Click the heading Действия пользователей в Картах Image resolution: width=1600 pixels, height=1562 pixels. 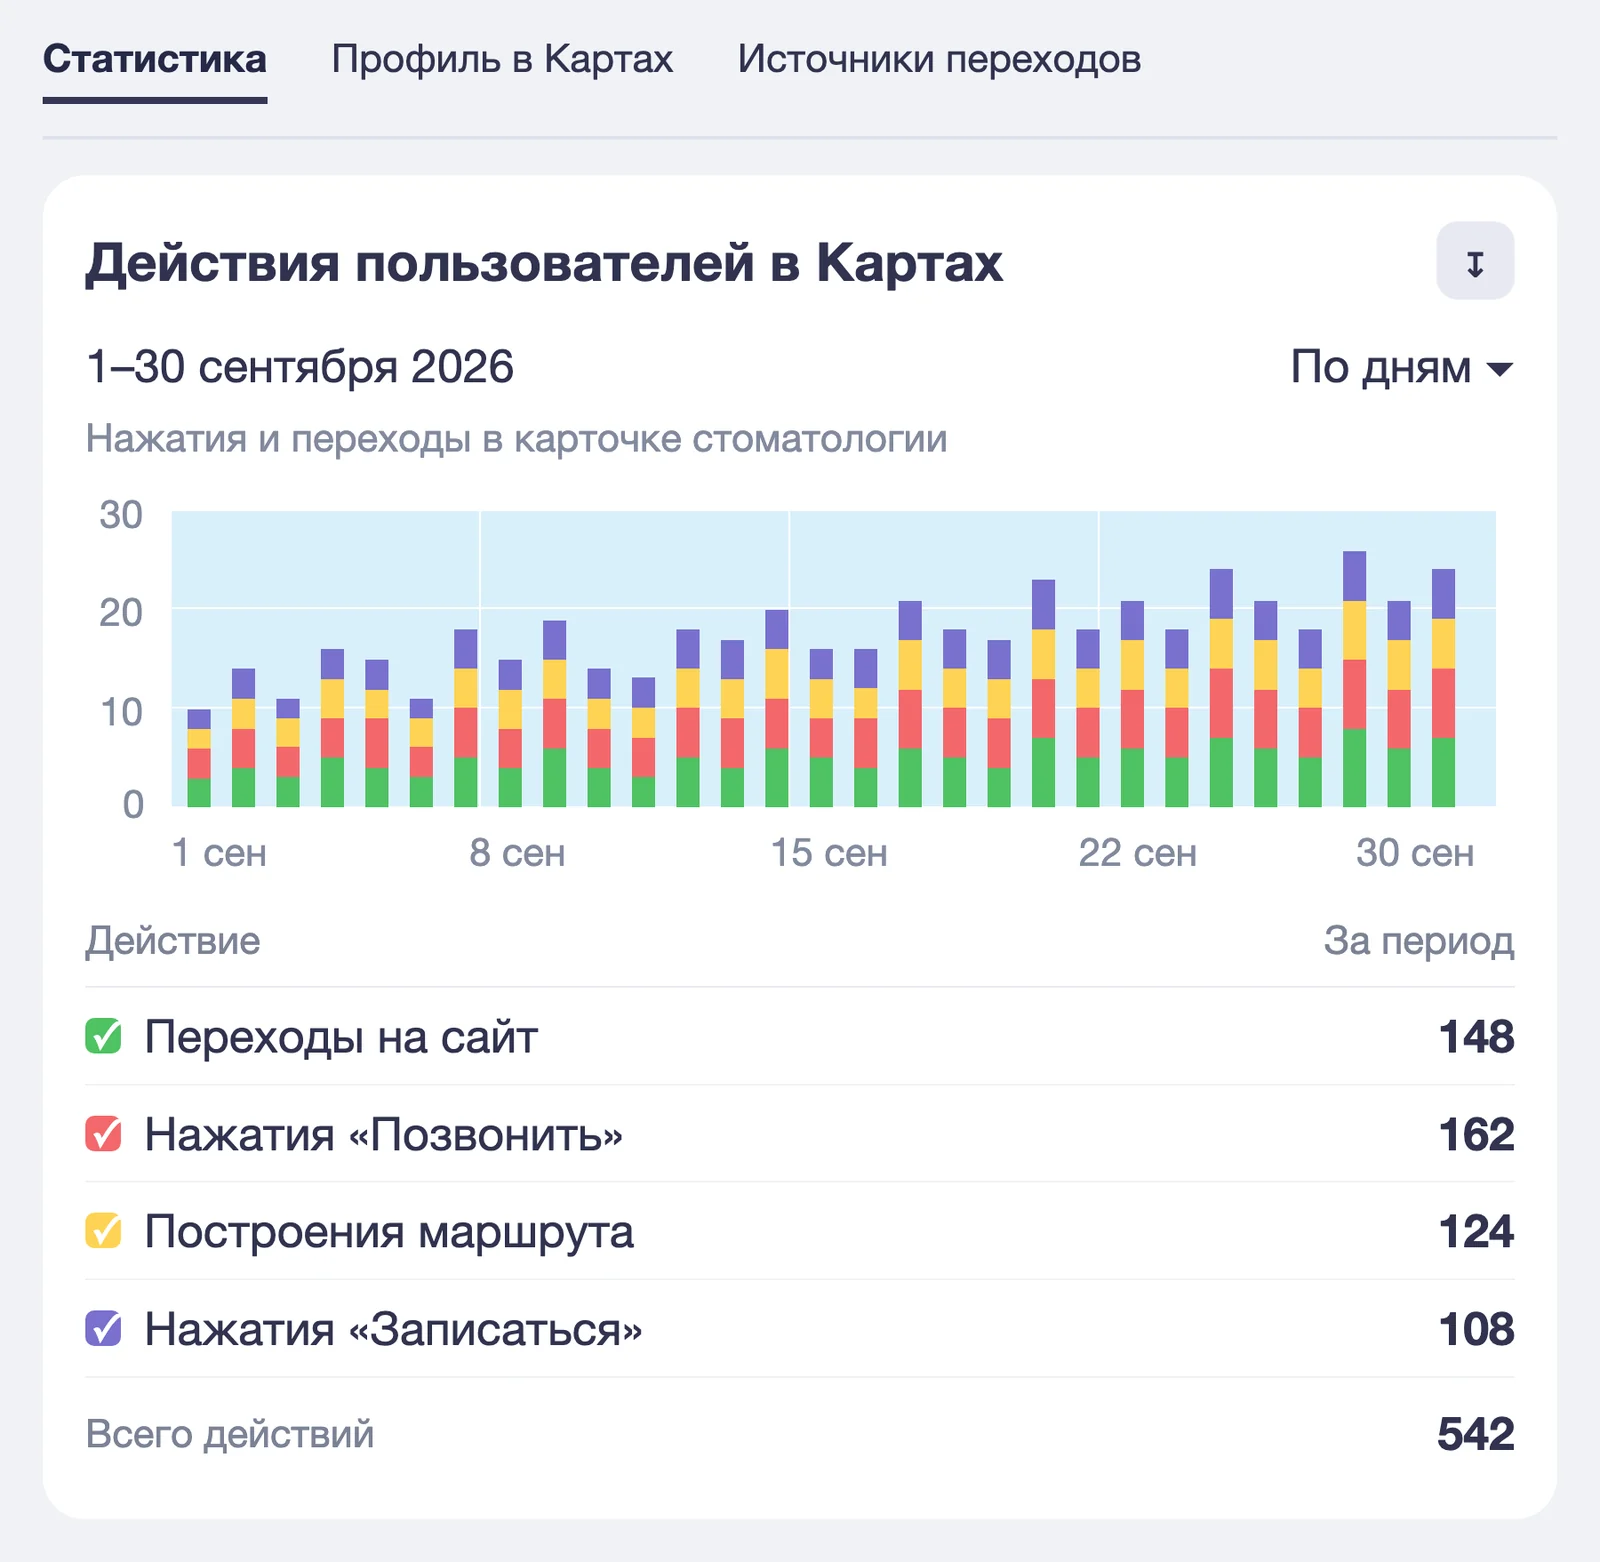click(x=544, y=263)
